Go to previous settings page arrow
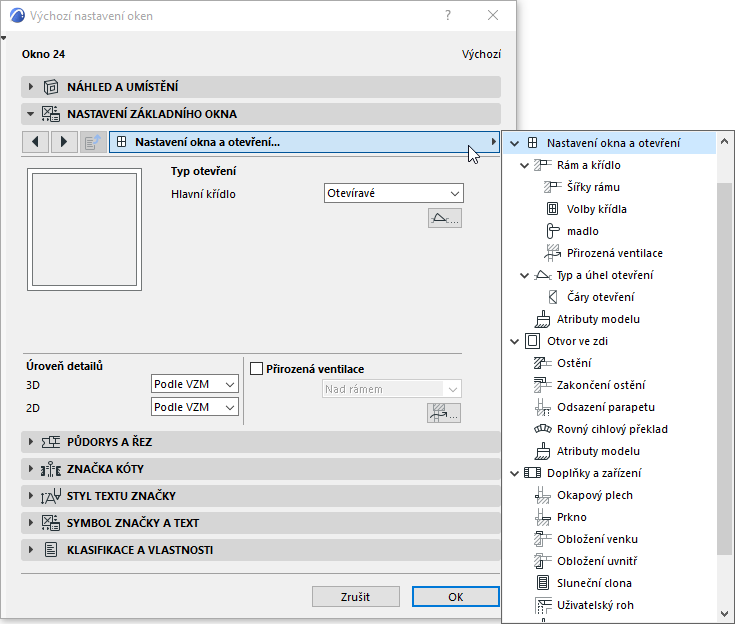This screenshot has width=735, height=624. coord(36,142)
